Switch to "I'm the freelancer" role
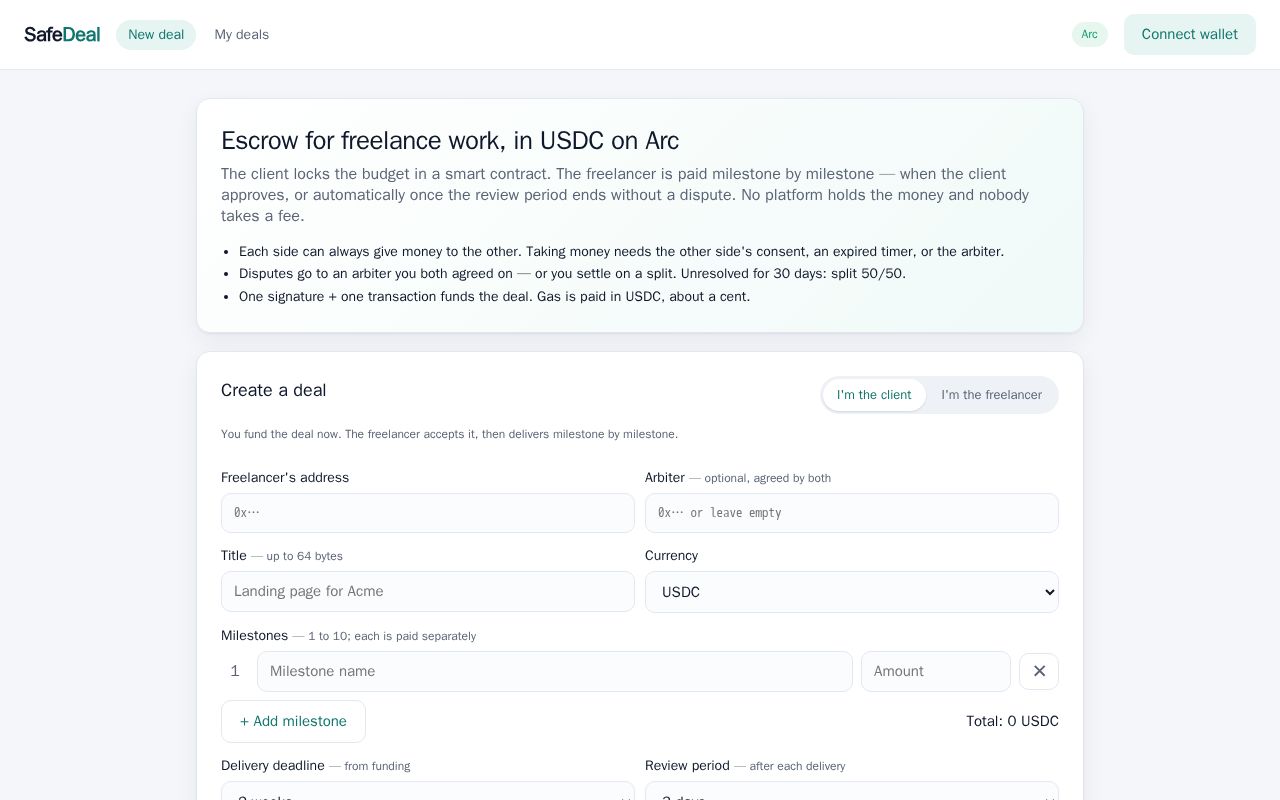 [991, 395]
